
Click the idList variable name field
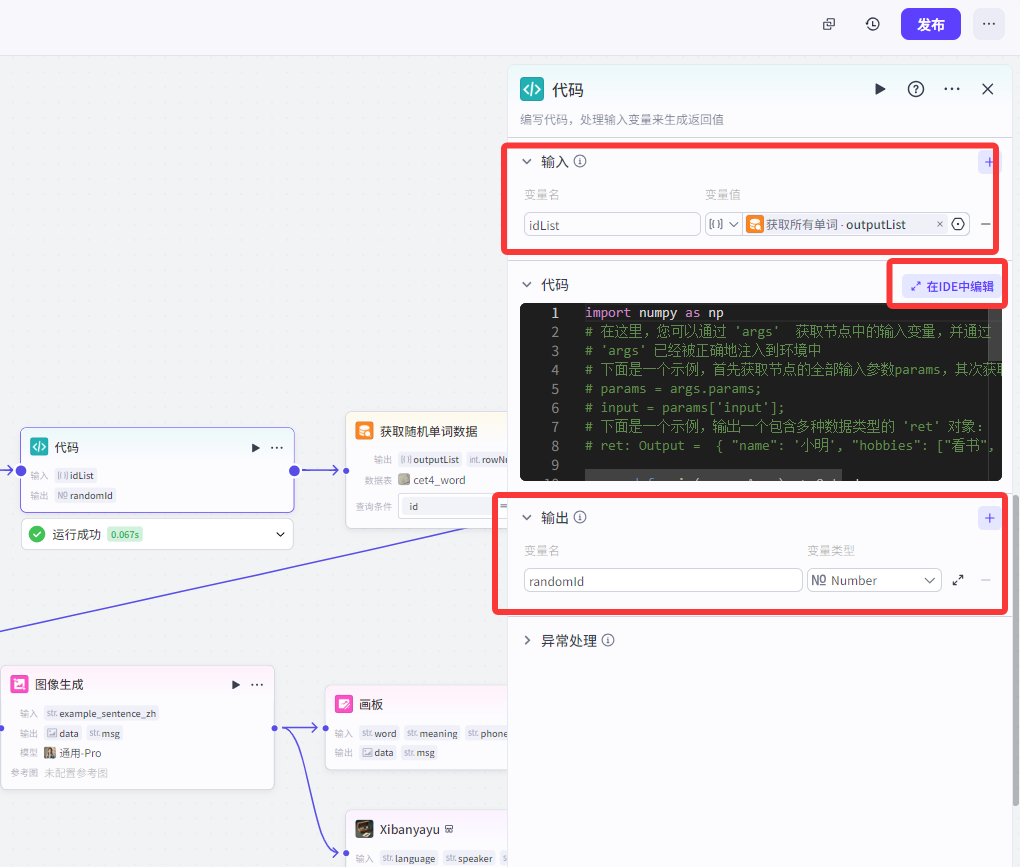pyautogui.click(x=611, y=224)
